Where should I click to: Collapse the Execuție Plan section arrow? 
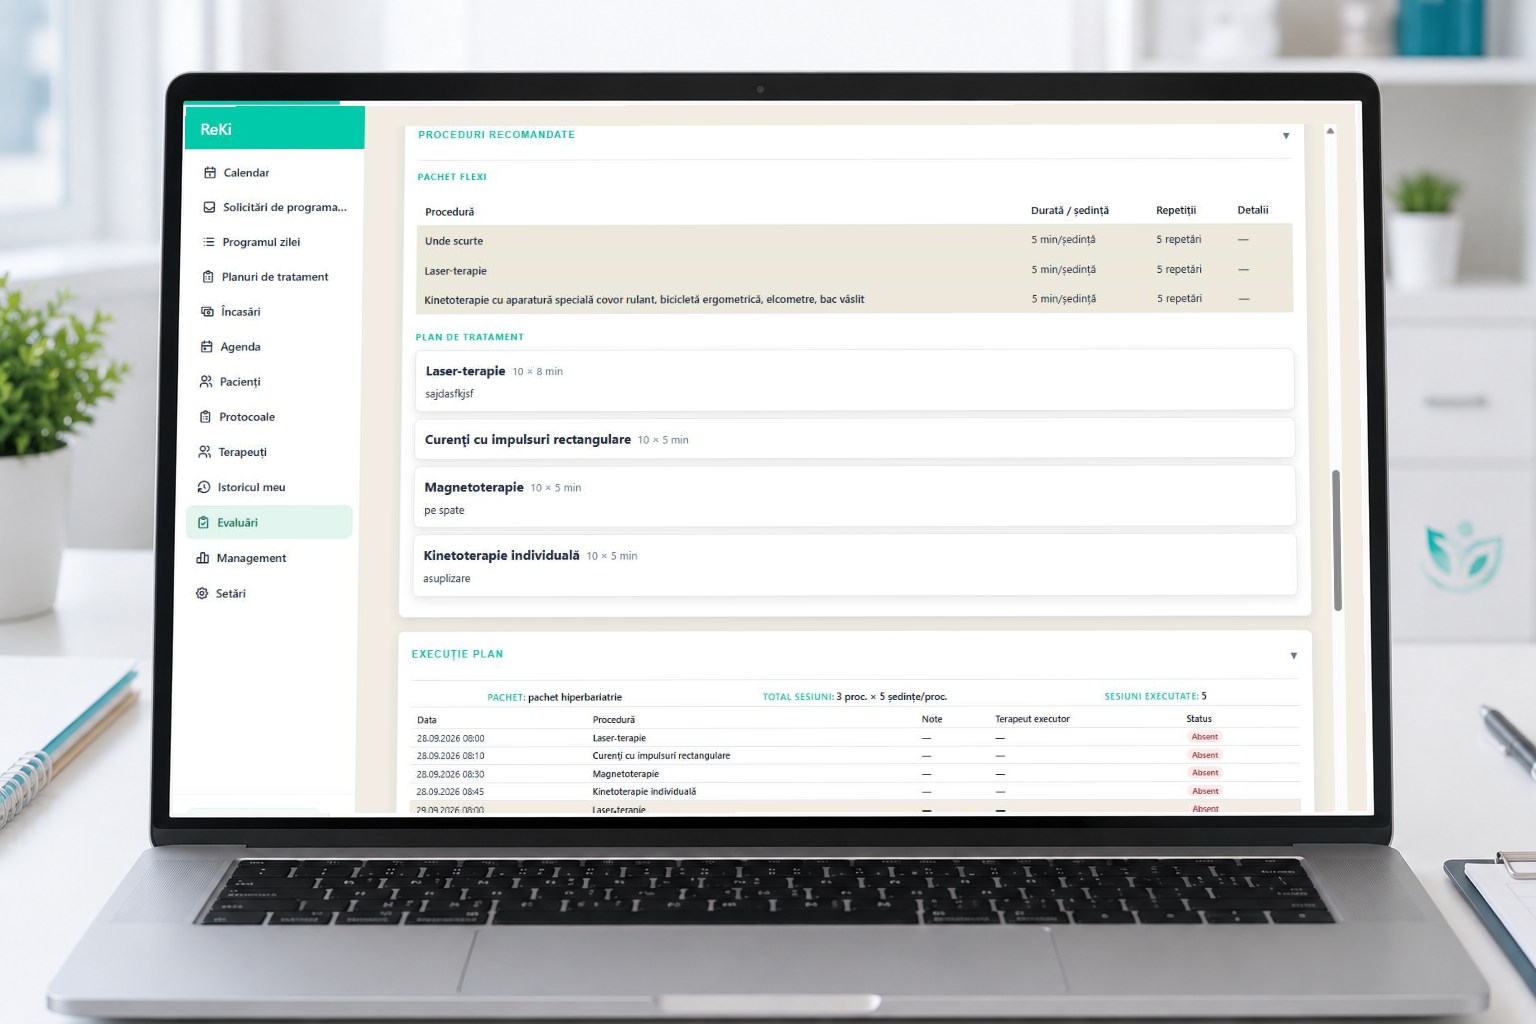pos(1294,656)
